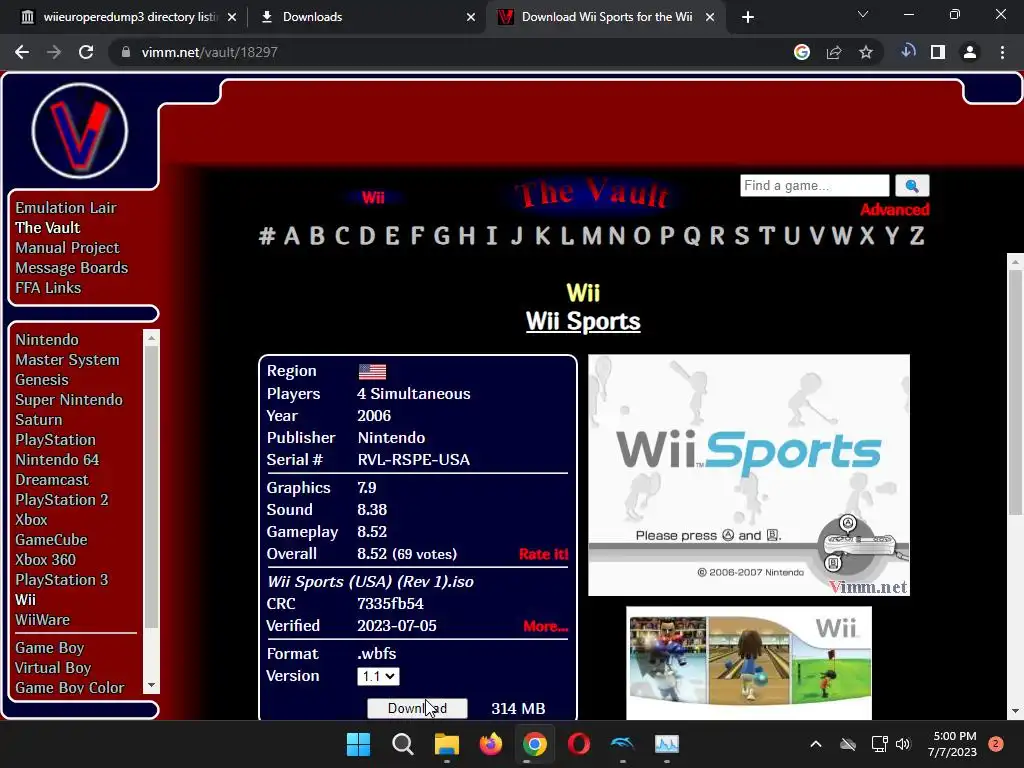Click the Wii Sports title screen image
1024x768 pixels.
tap(749, 475)
